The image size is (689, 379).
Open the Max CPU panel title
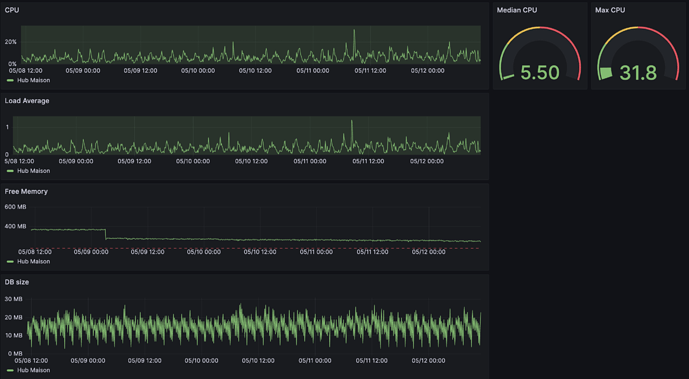tap(610, 10)
